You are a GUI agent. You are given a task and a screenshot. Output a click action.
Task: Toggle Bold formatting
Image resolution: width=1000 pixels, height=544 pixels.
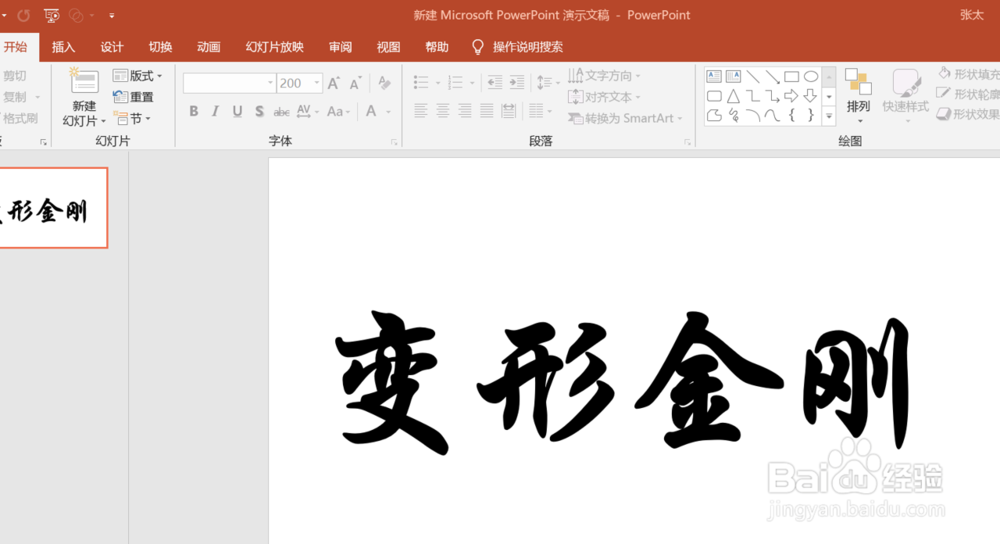click(193, 111)
